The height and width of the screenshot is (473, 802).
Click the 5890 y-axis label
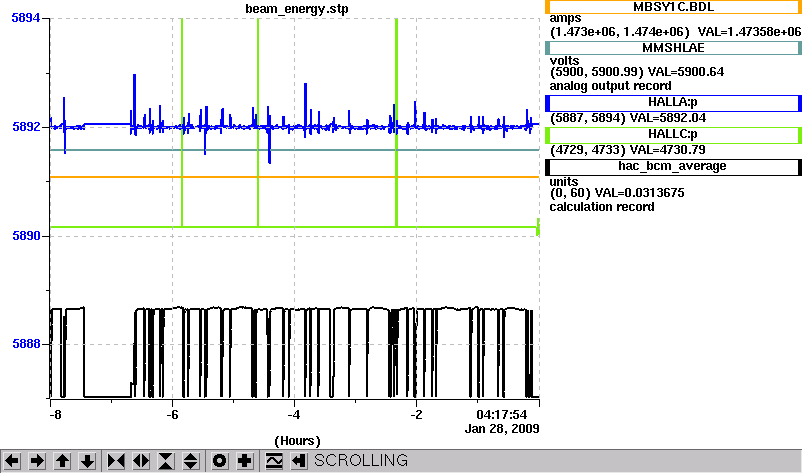point(26,236)
